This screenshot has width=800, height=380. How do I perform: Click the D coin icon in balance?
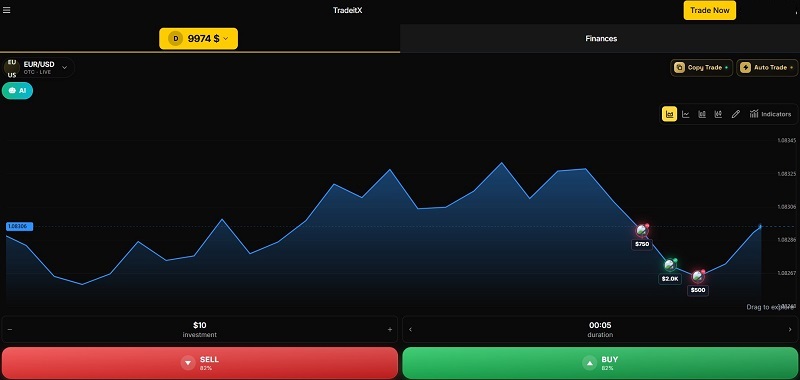176,38
